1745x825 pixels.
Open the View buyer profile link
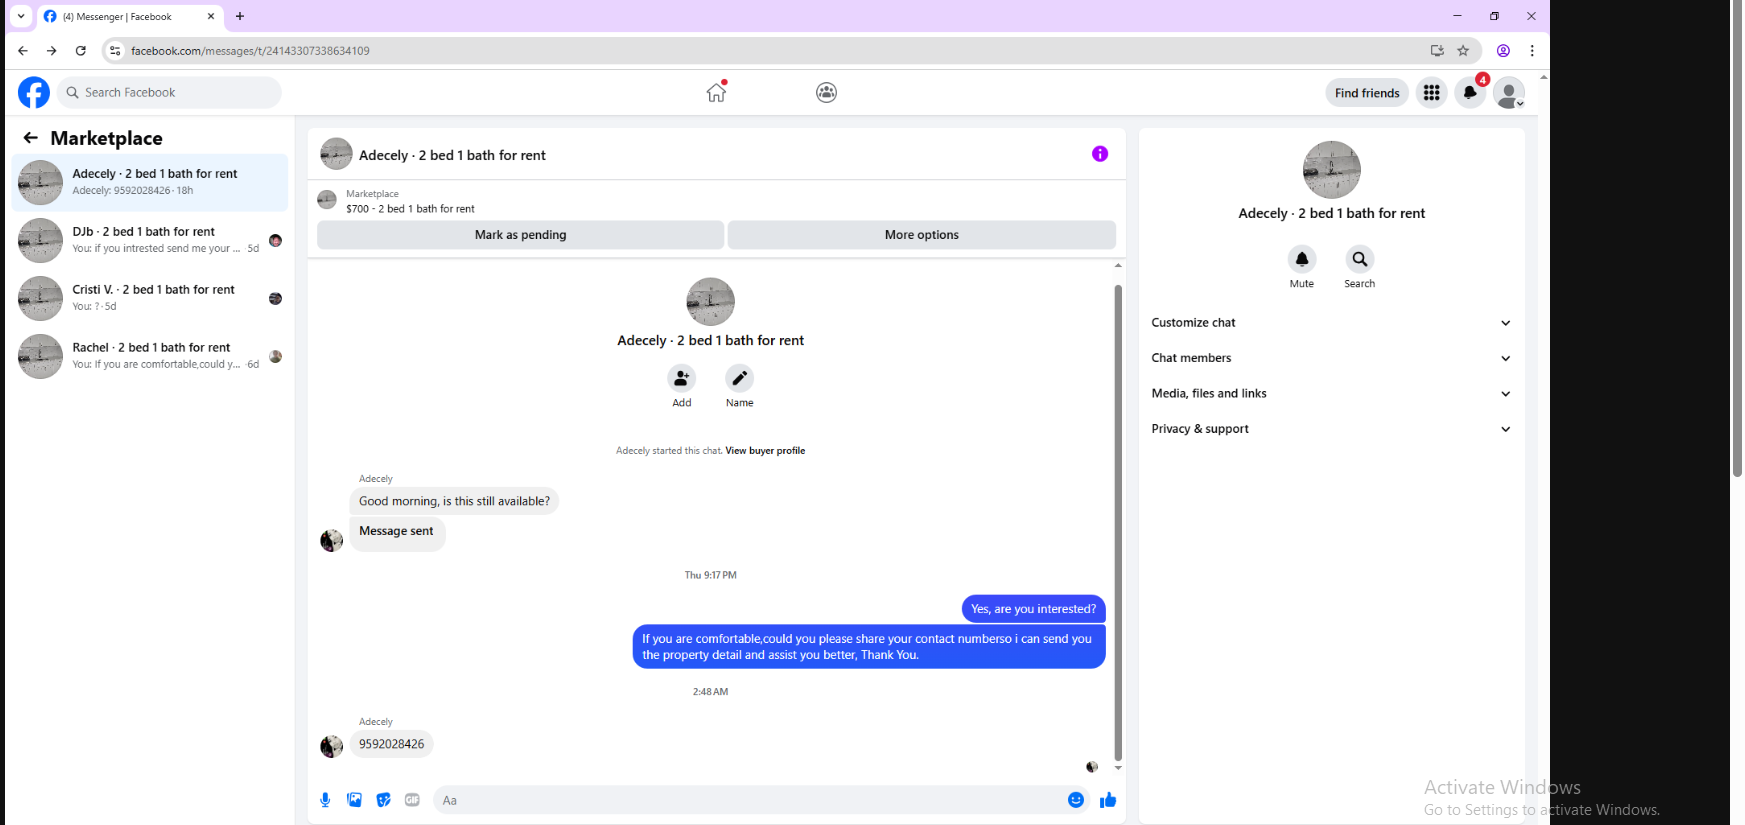765,451
